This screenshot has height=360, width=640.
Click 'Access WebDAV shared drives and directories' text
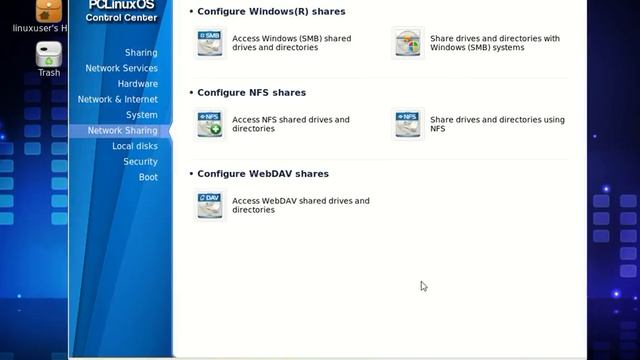[301, 205]
